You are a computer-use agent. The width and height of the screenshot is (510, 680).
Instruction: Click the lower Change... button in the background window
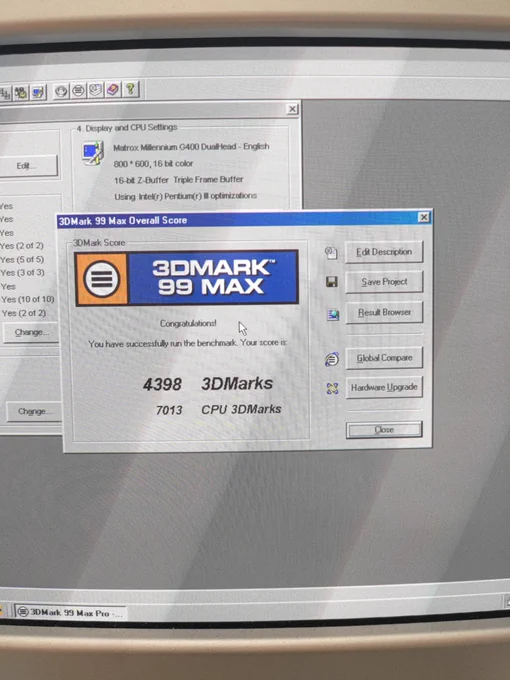click(x=34, y=411)
